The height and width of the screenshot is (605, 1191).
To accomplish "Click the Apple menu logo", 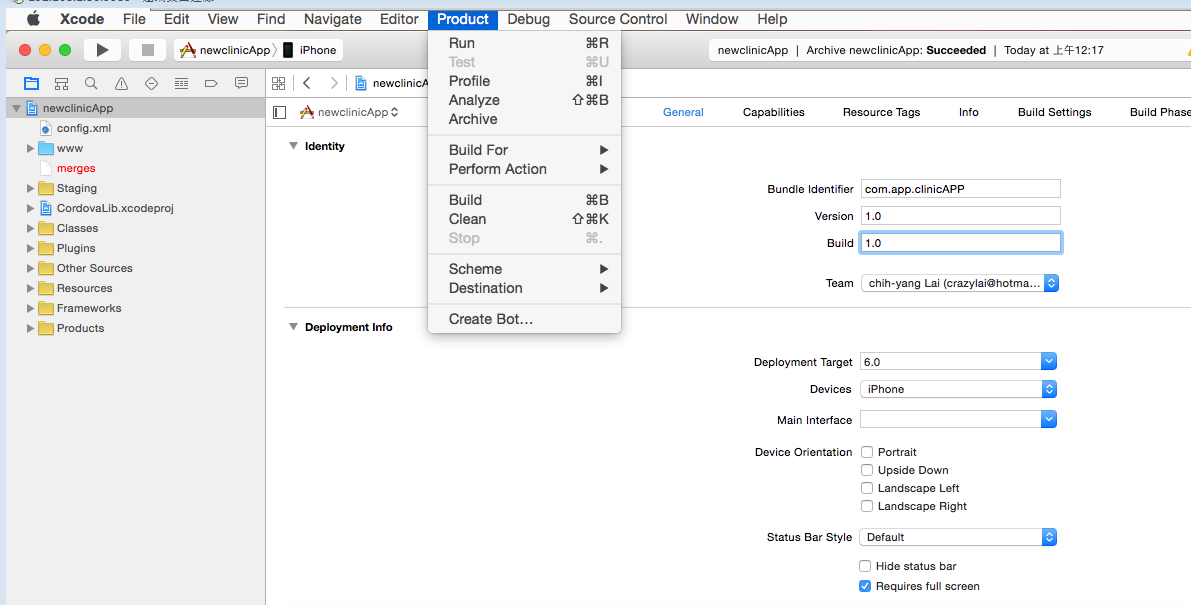I will pos(33,19).
